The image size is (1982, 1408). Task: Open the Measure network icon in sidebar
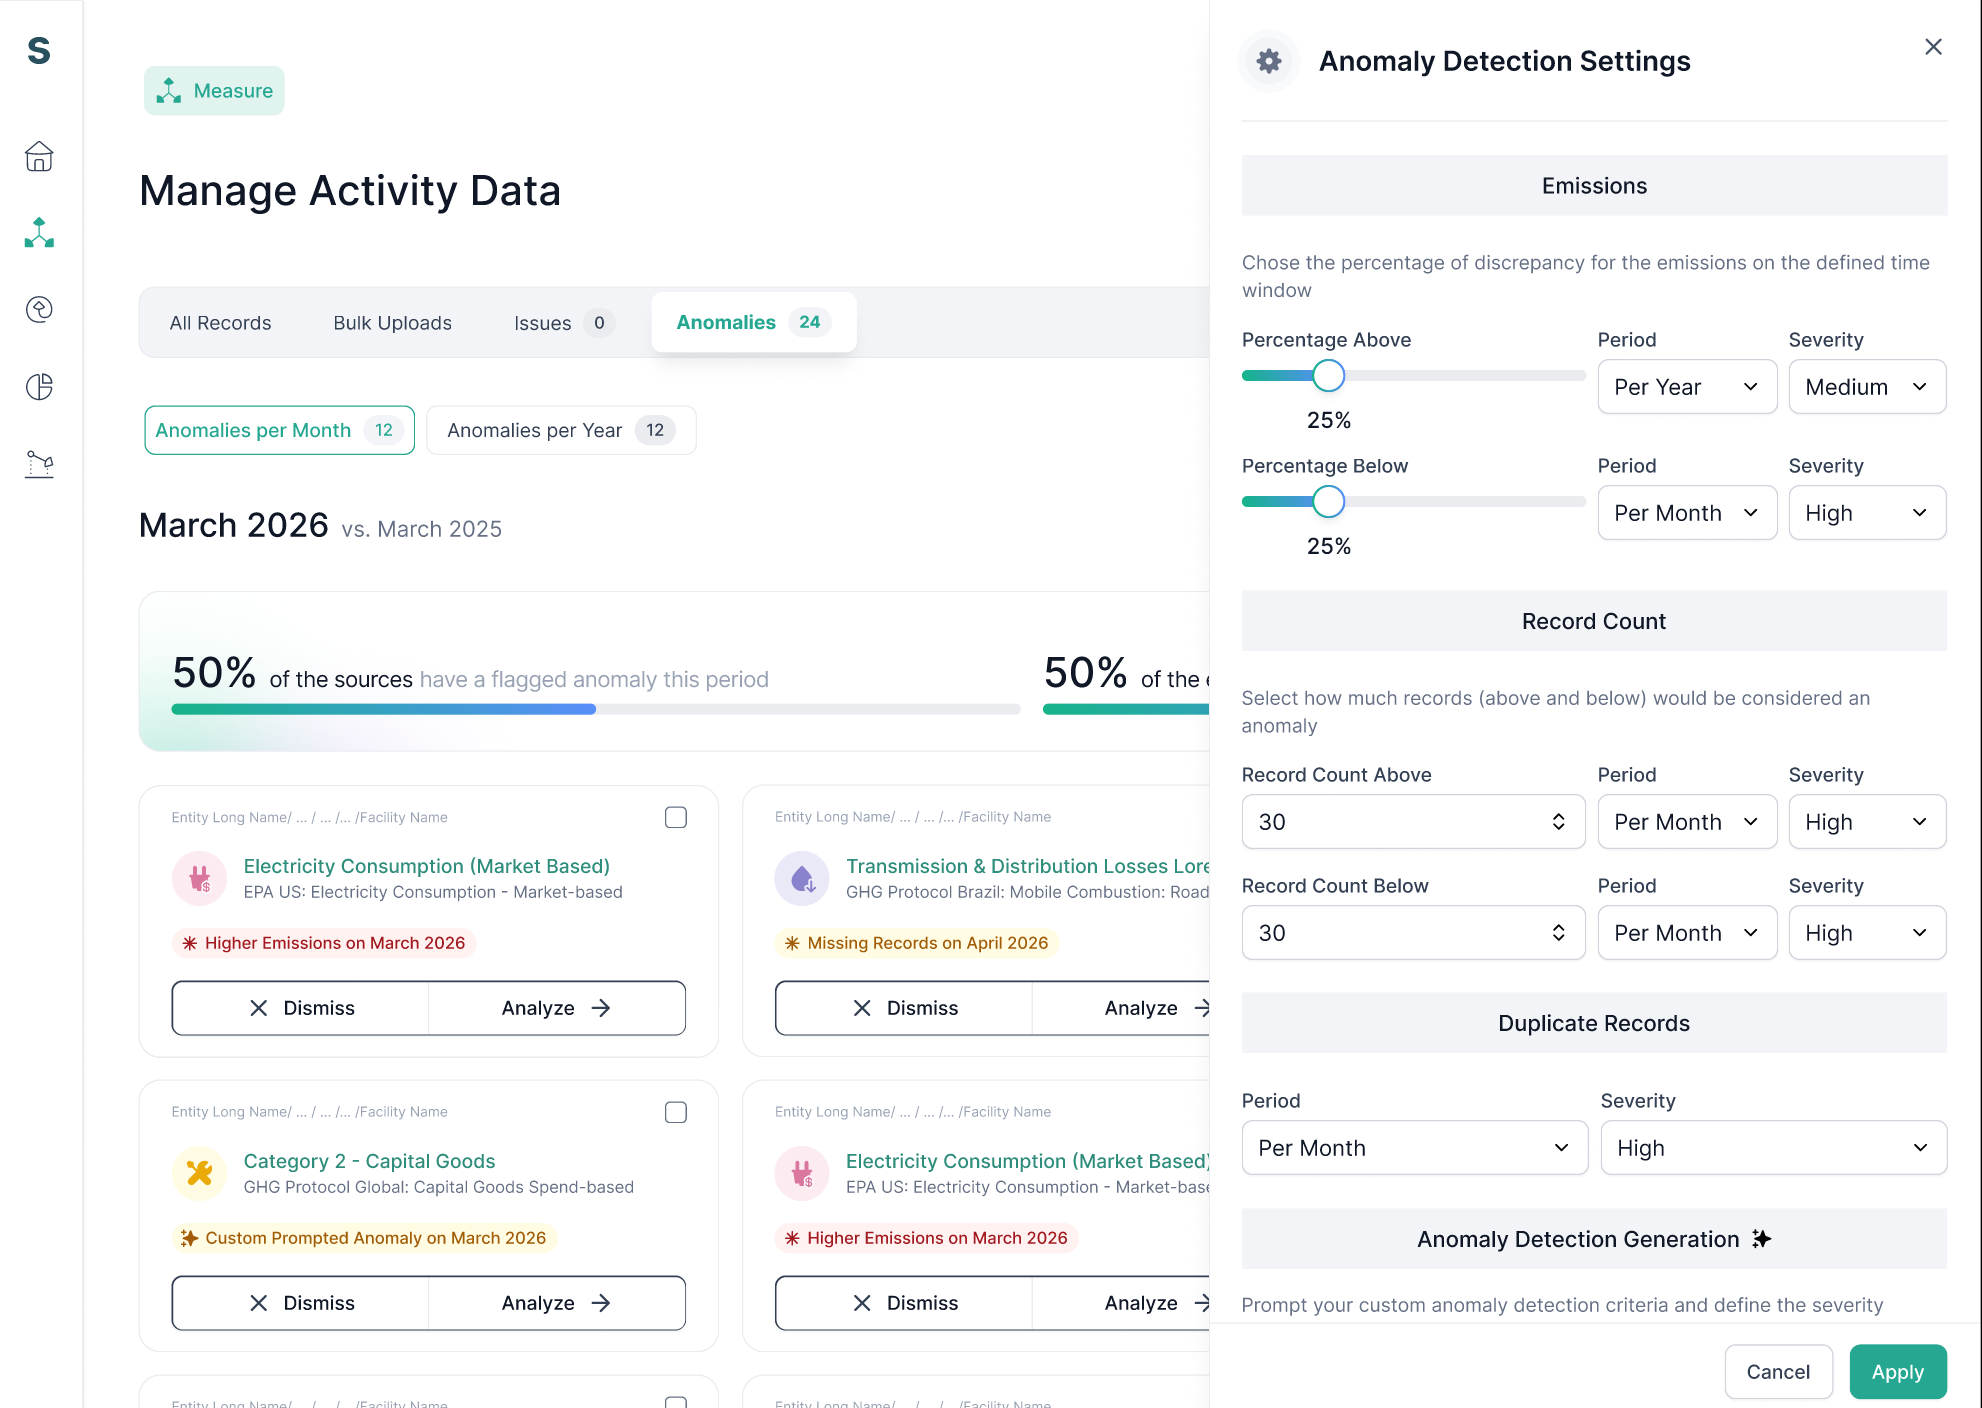pos(39,232)
